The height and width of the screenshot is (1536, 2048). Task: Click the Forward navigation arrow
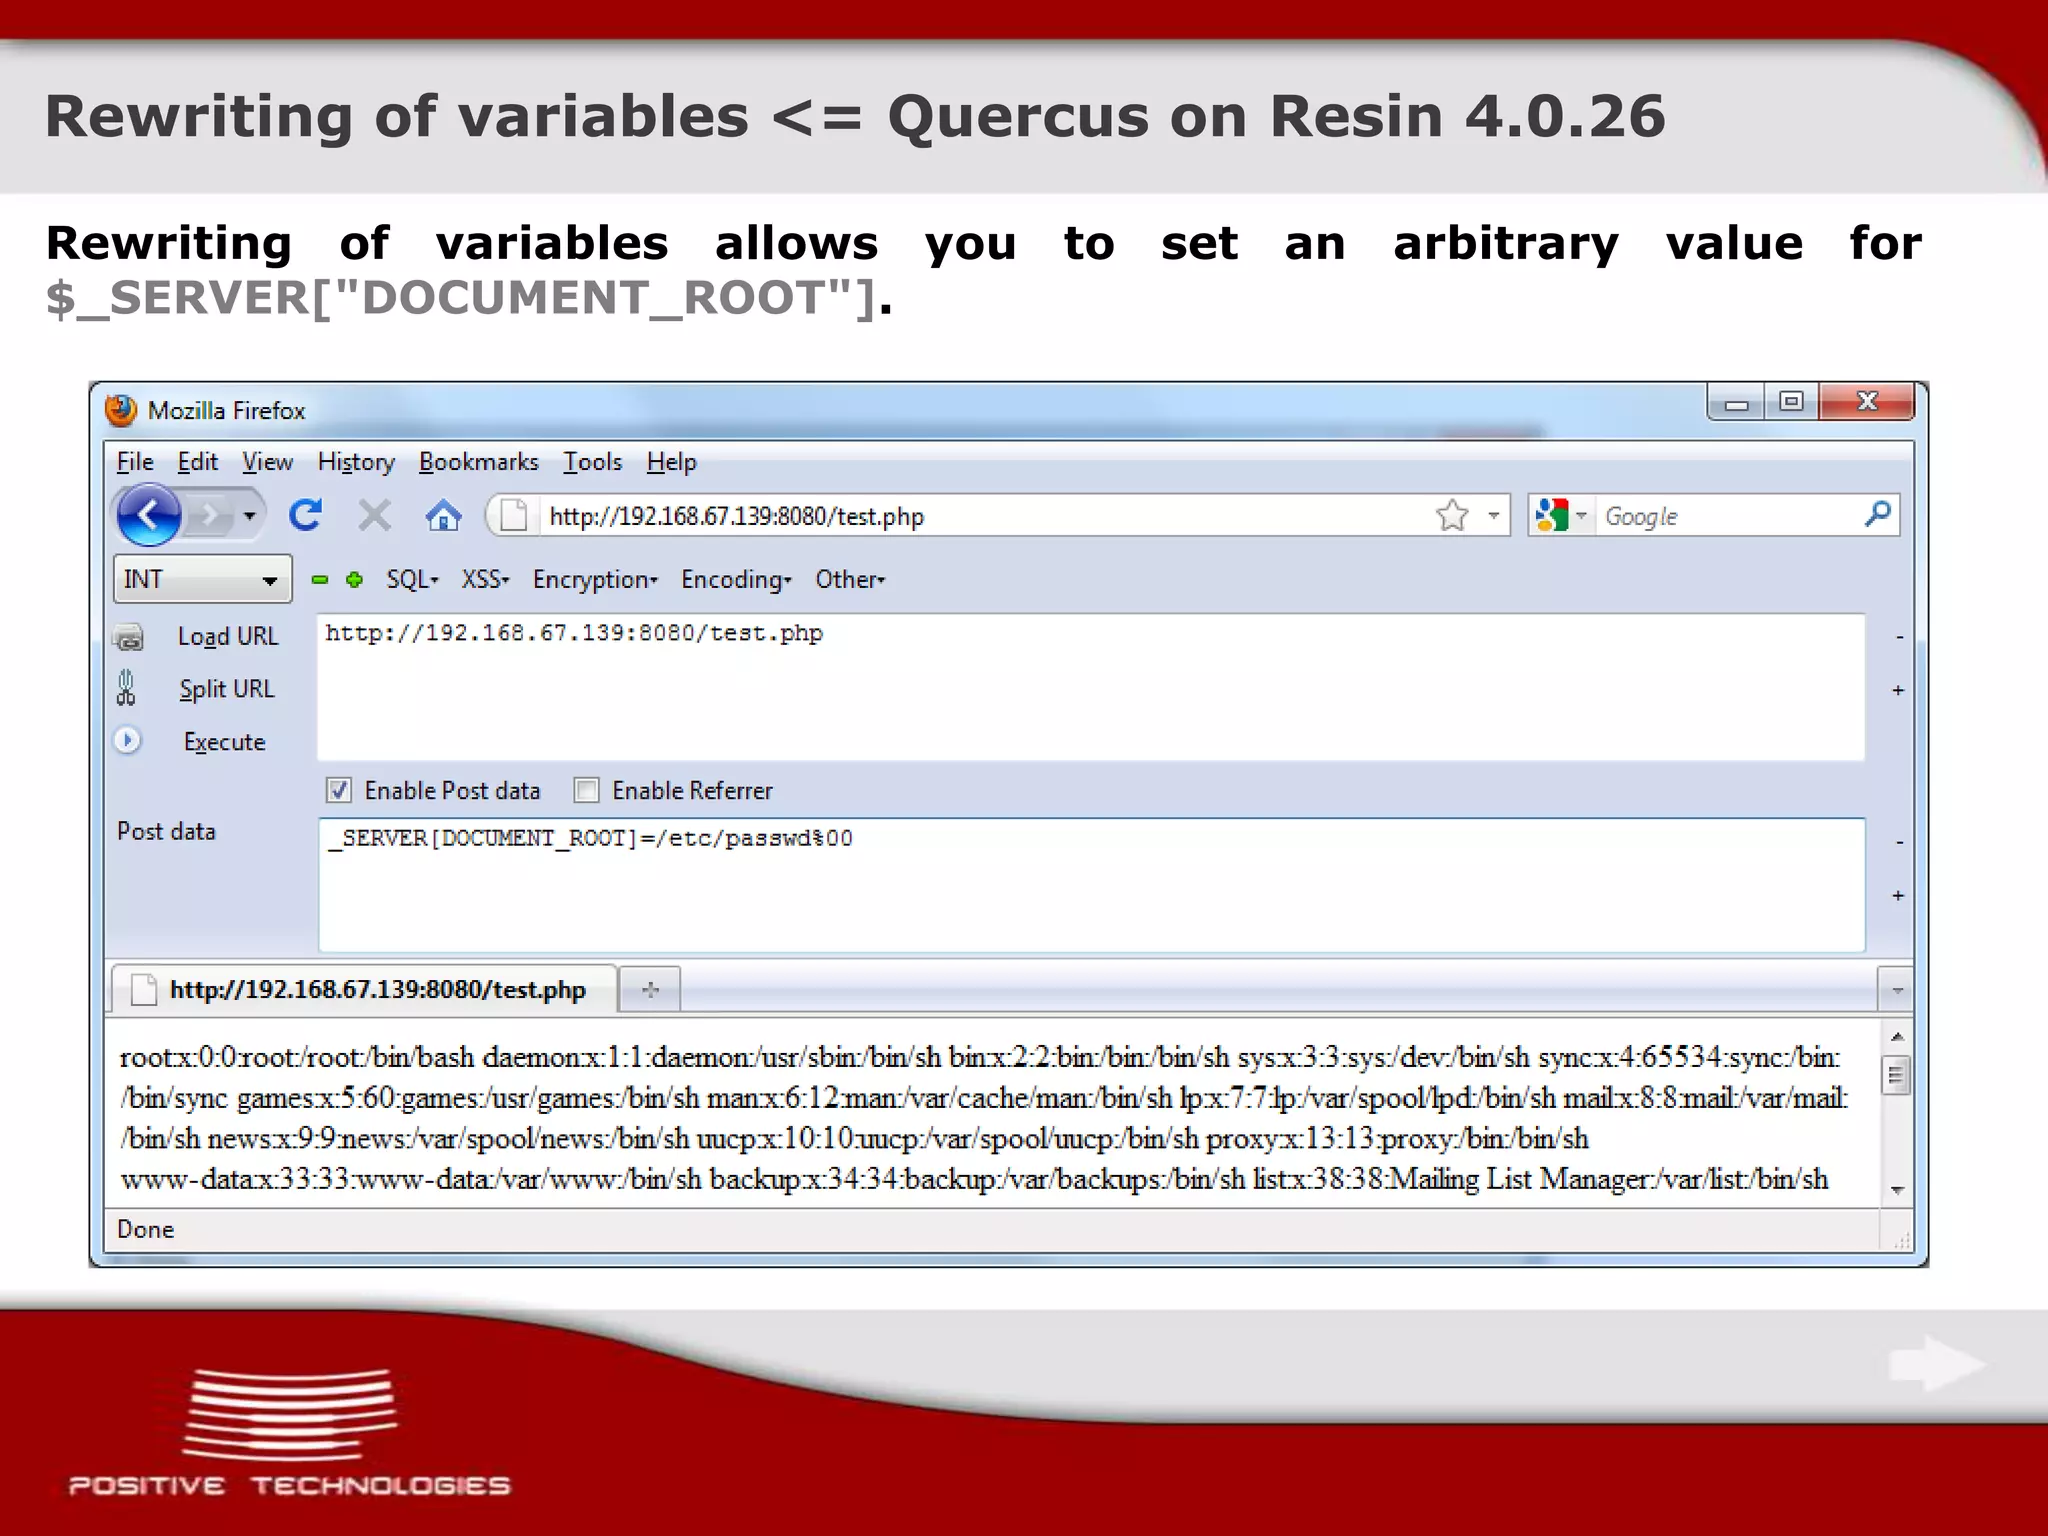click(209, 516)
